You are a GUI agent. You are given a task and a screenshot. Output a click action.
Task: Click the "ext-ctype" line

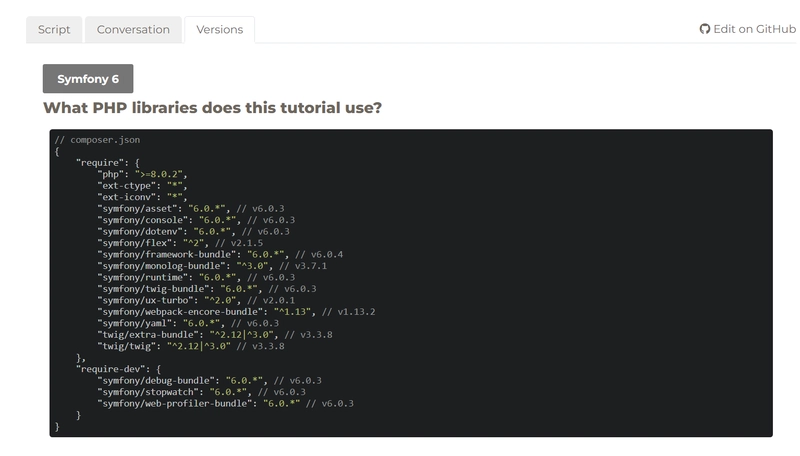click(142, 186)
